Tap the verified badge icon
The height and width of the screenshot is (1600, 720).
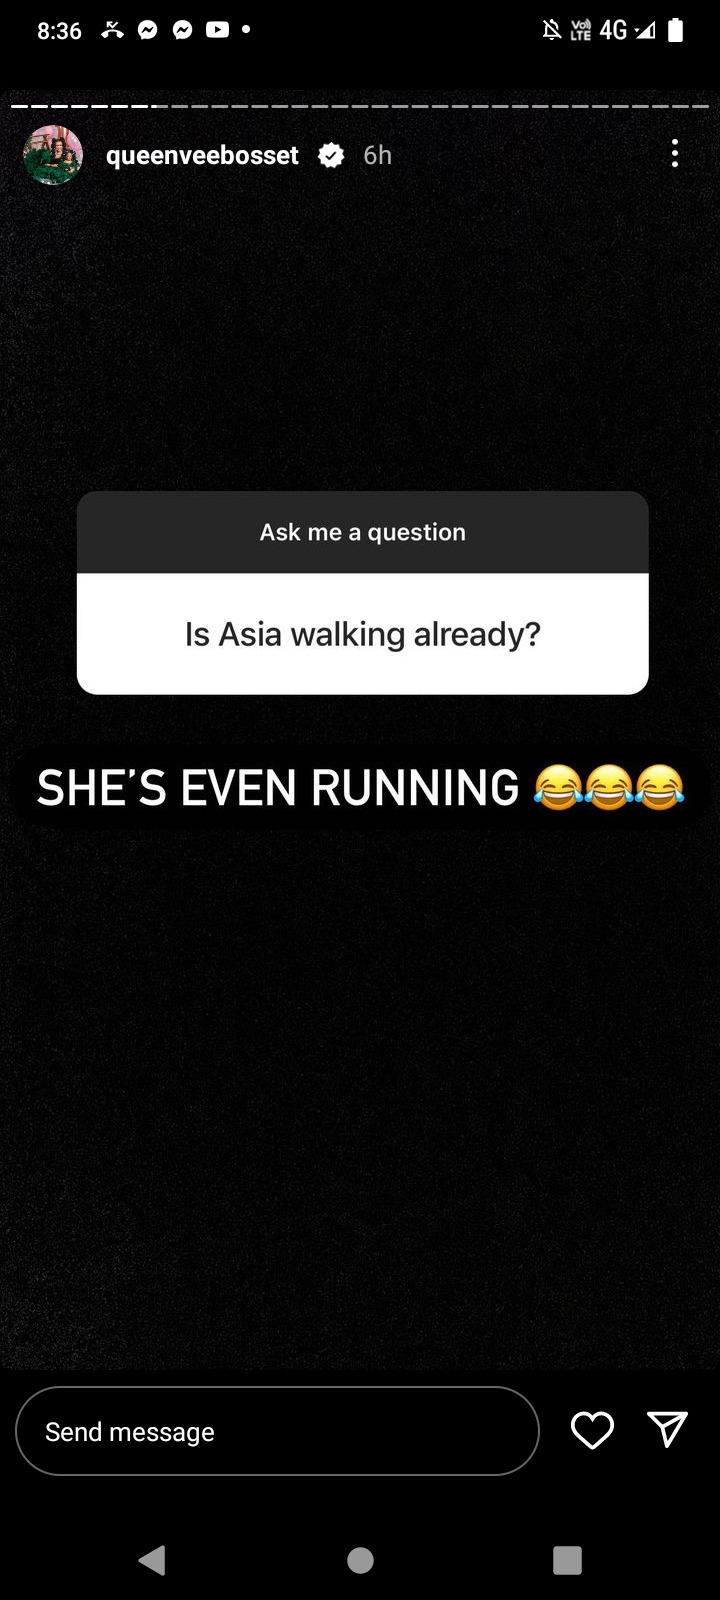tap(331, 155)
